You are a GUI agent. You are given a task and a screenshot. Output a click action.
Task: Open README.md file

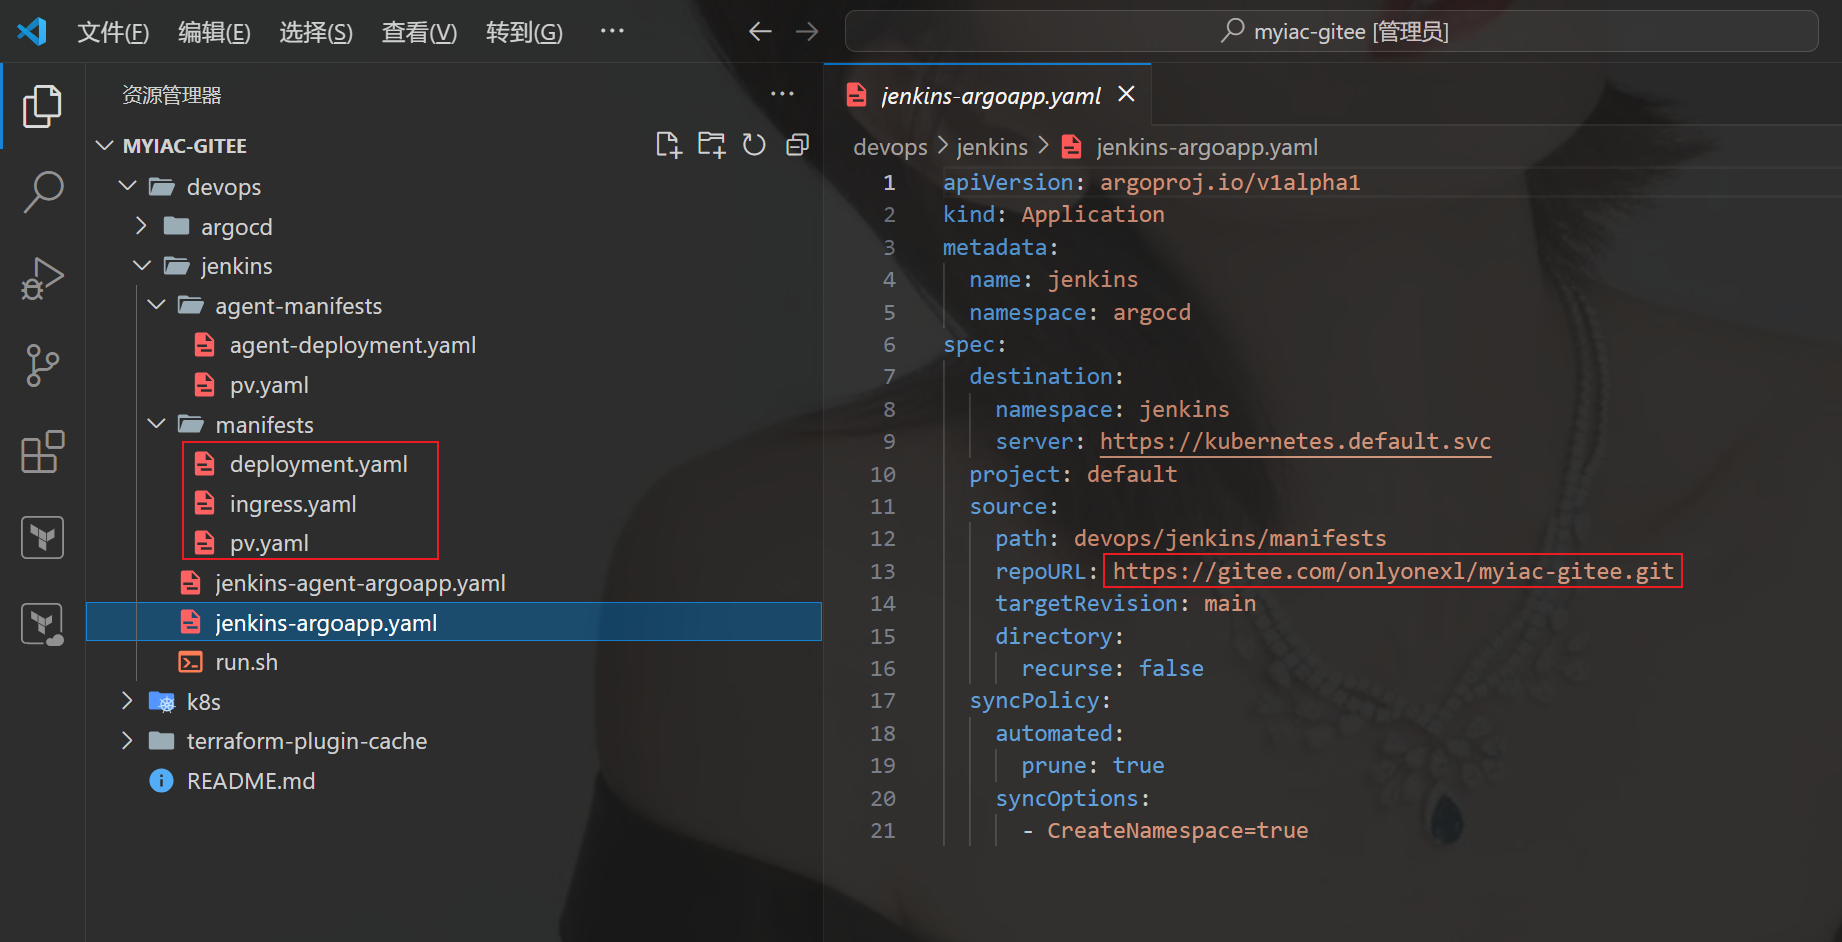point(251,781)
